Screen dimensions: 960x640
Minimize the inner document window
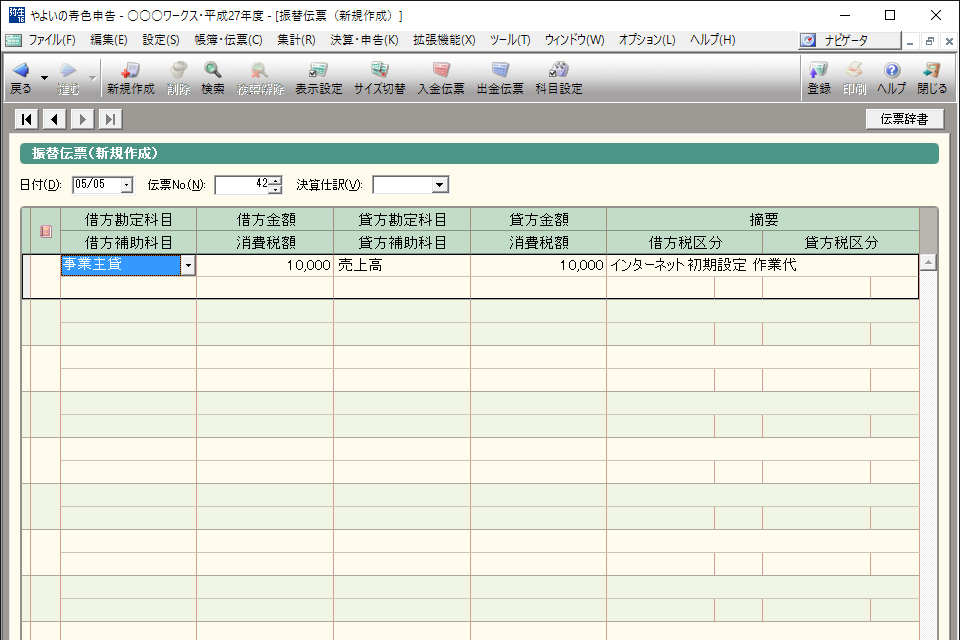coord(910,41)
